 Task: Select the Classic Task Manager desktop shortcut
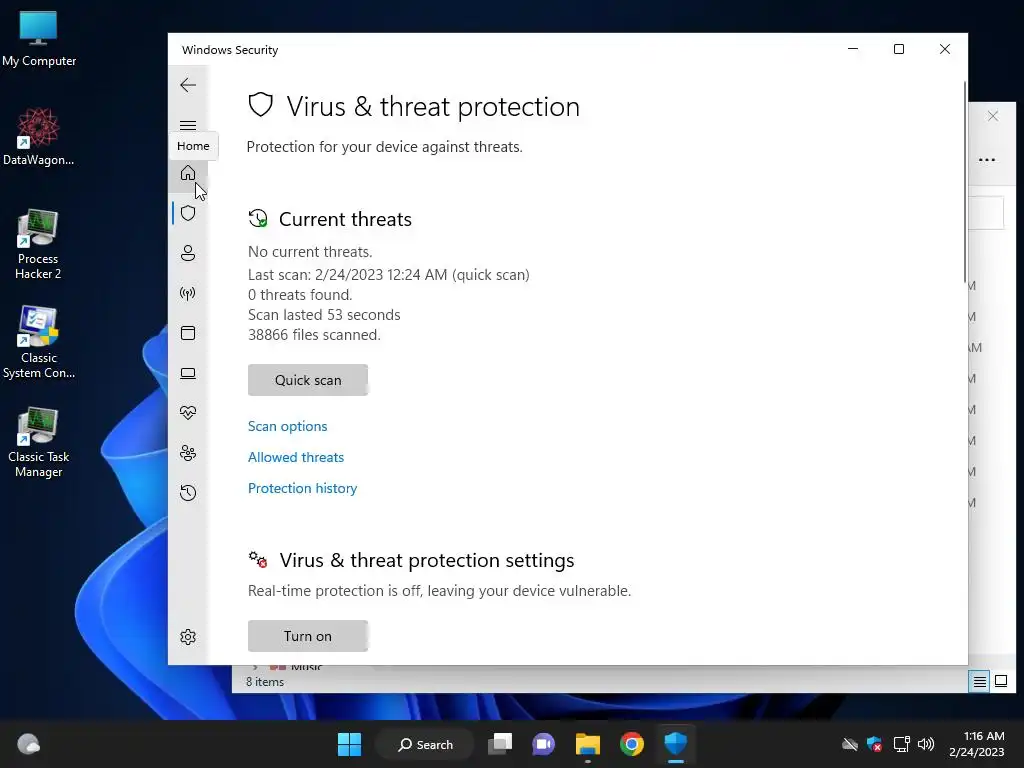pyautogui.click(x=39, y=443)
